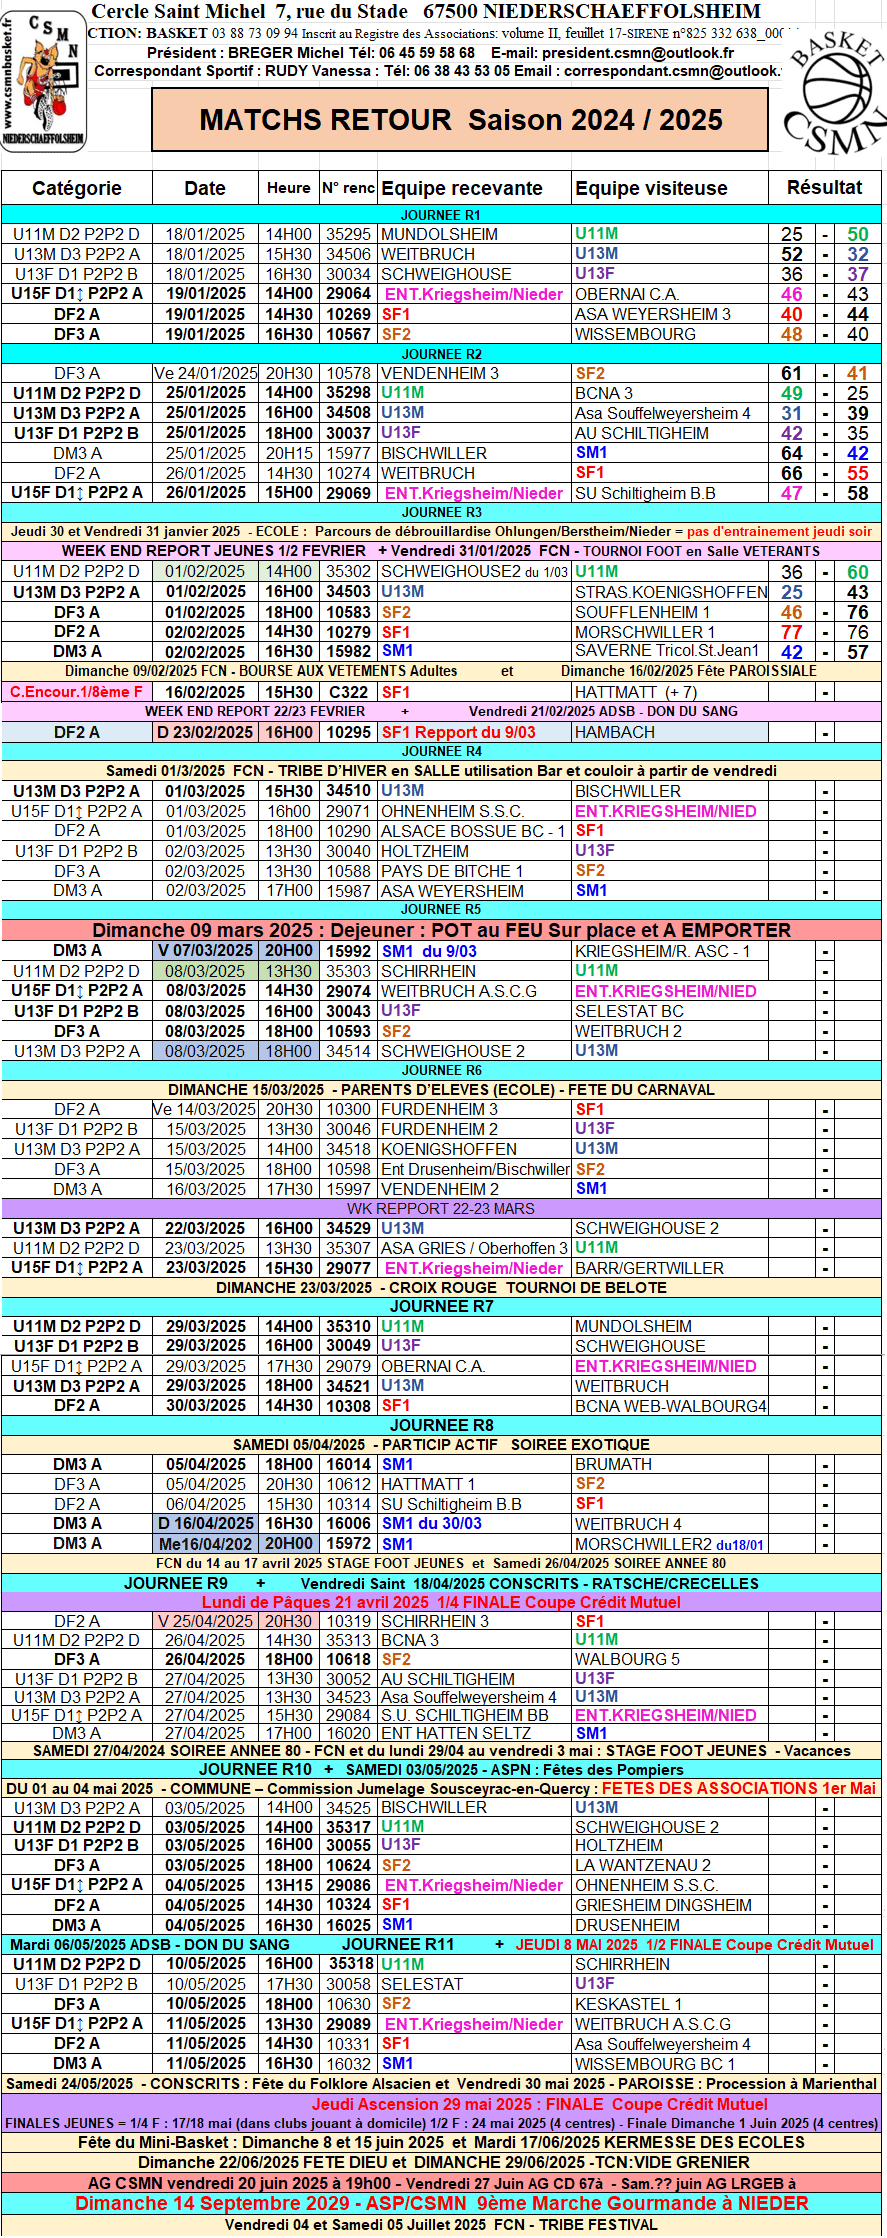Select the JOURNEE R2 section heading
Image resolution: width=887 pixels, height=2238 pixels.
(441, 354)
